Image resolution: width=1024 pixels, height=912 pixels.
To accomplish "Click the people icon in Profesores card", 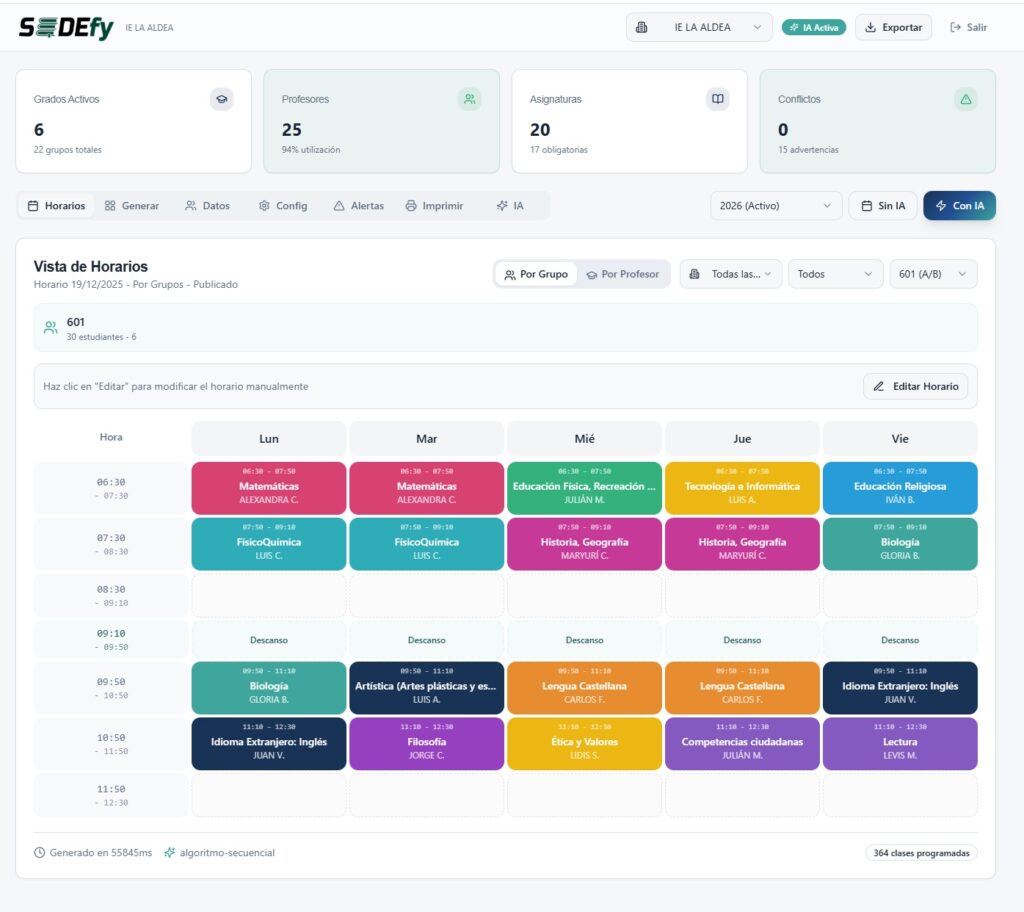I will click(470, 99).
